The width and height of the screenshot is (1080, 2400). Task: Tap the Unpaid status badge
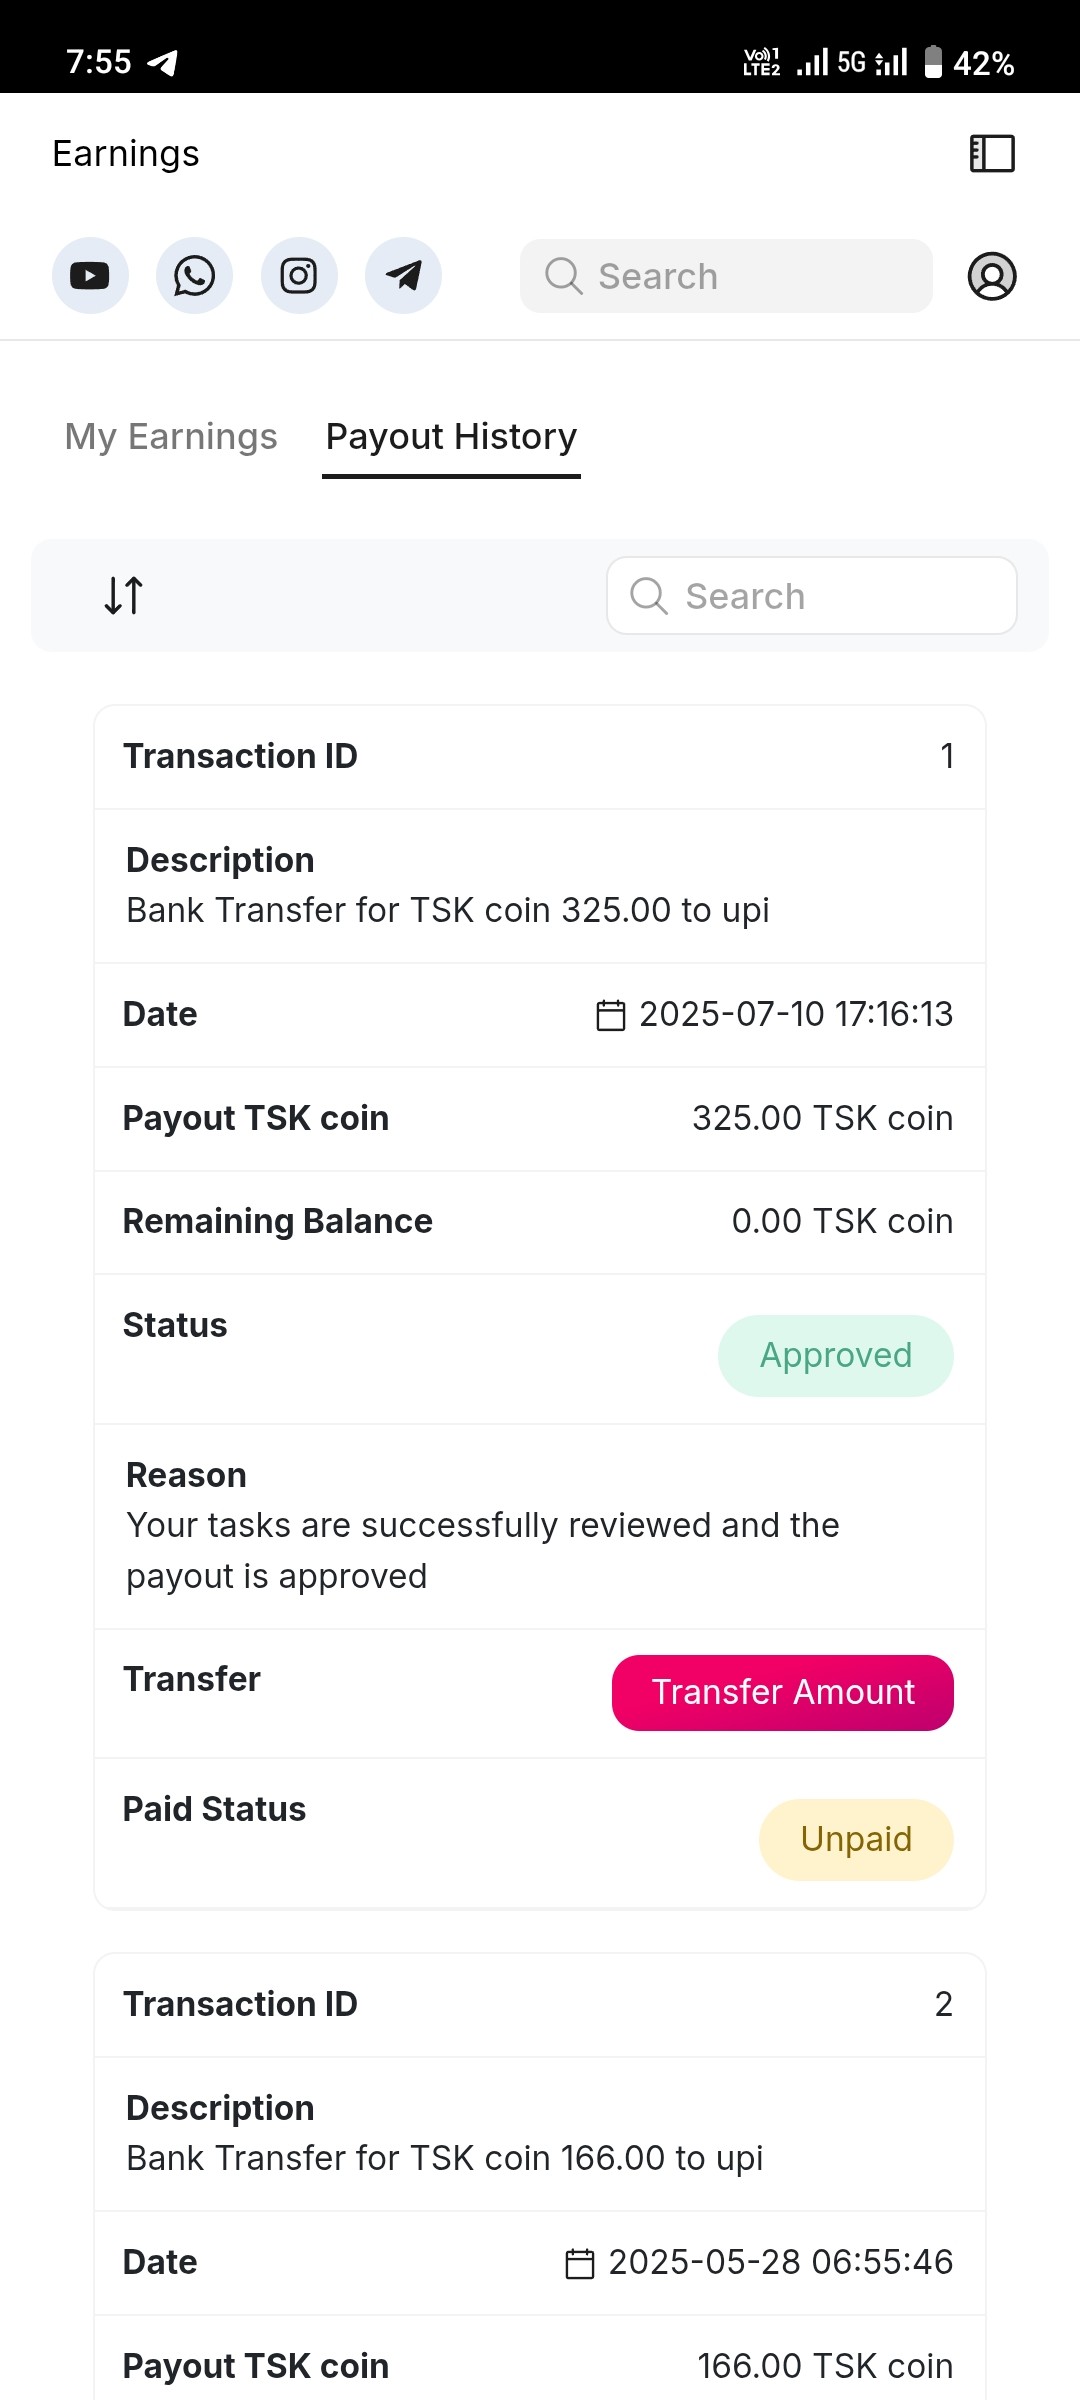pyautogui.click(x=856, y=1839)
